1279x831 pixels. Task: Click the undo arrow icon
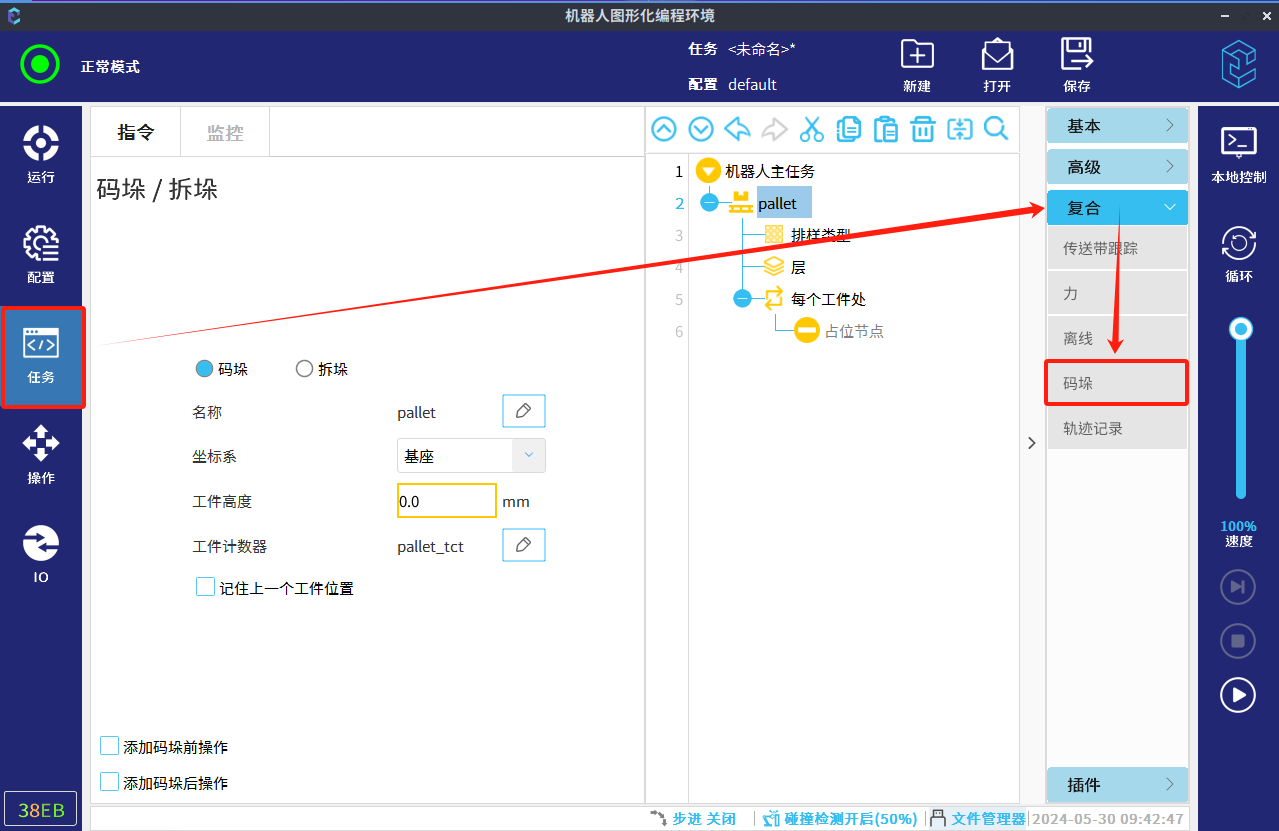(737, 129)
